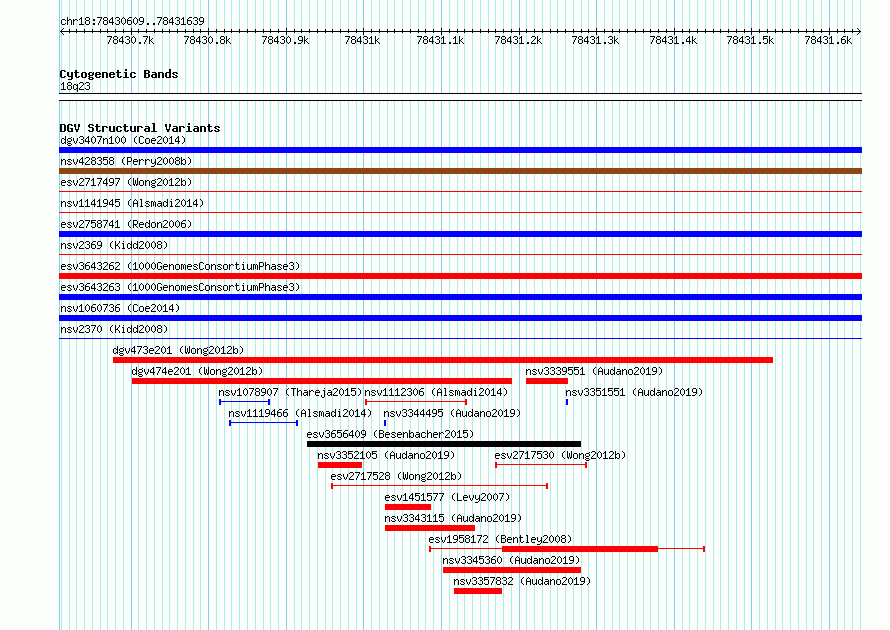The image size is (890, 630).
Task: Open dgv473e201 (Wong2012b) variant
Action: (178, 350)
